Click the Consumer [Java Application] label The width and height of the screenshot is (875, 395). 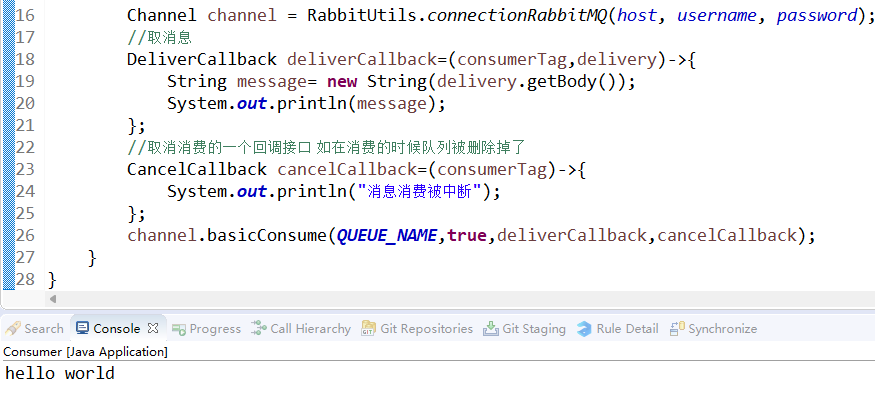[x=85, y=352]
